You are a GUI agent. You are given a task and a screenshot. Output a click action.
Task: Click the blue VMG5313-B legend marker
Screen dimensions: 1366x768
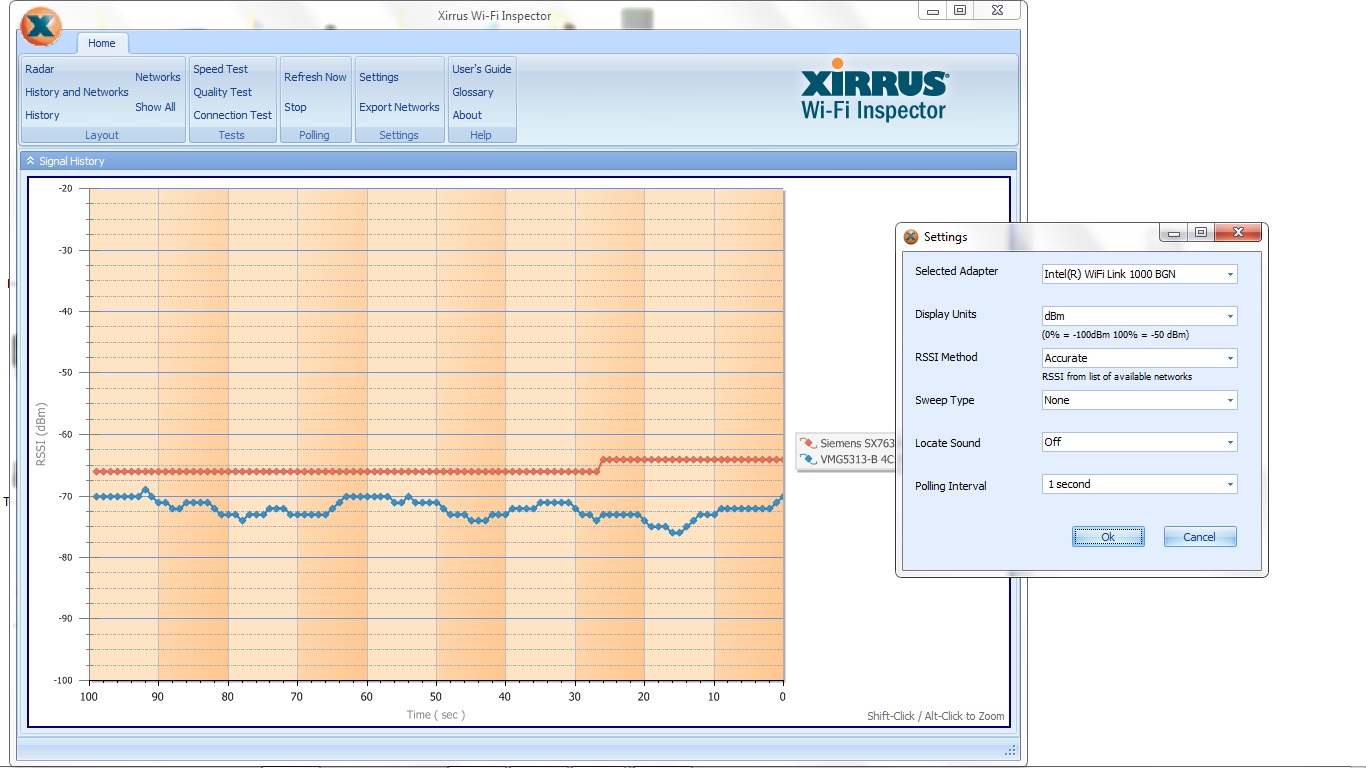pyautogui.click(x=808, y=460)
